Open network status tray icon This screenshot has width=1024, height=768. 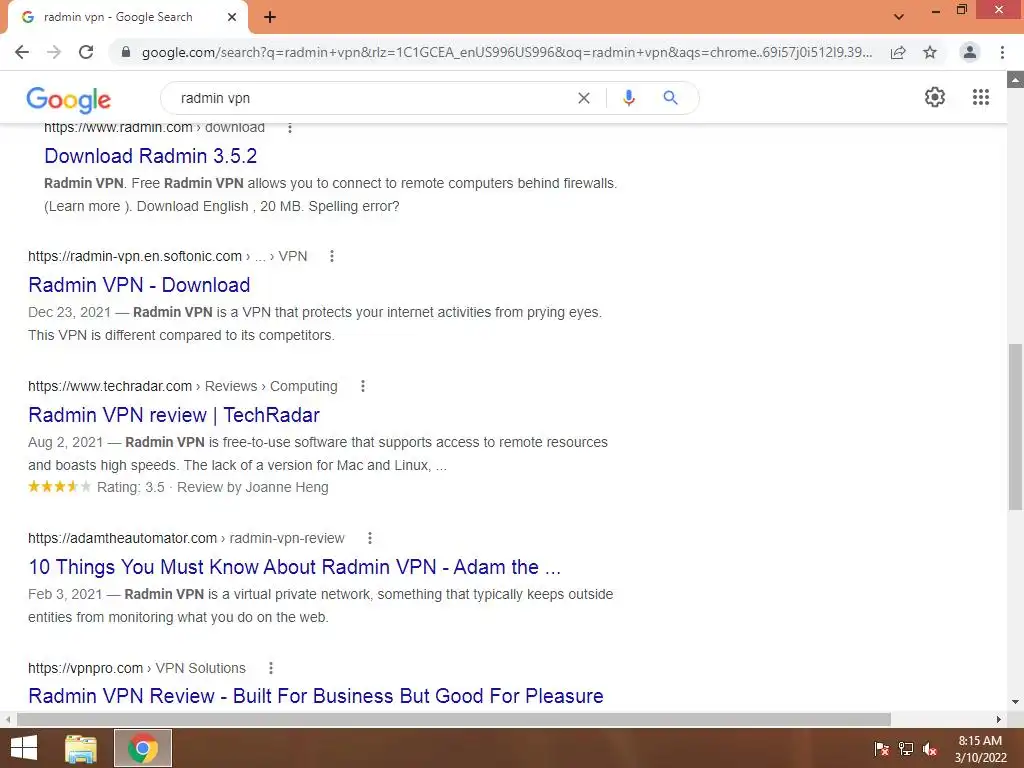coord(906,749)
